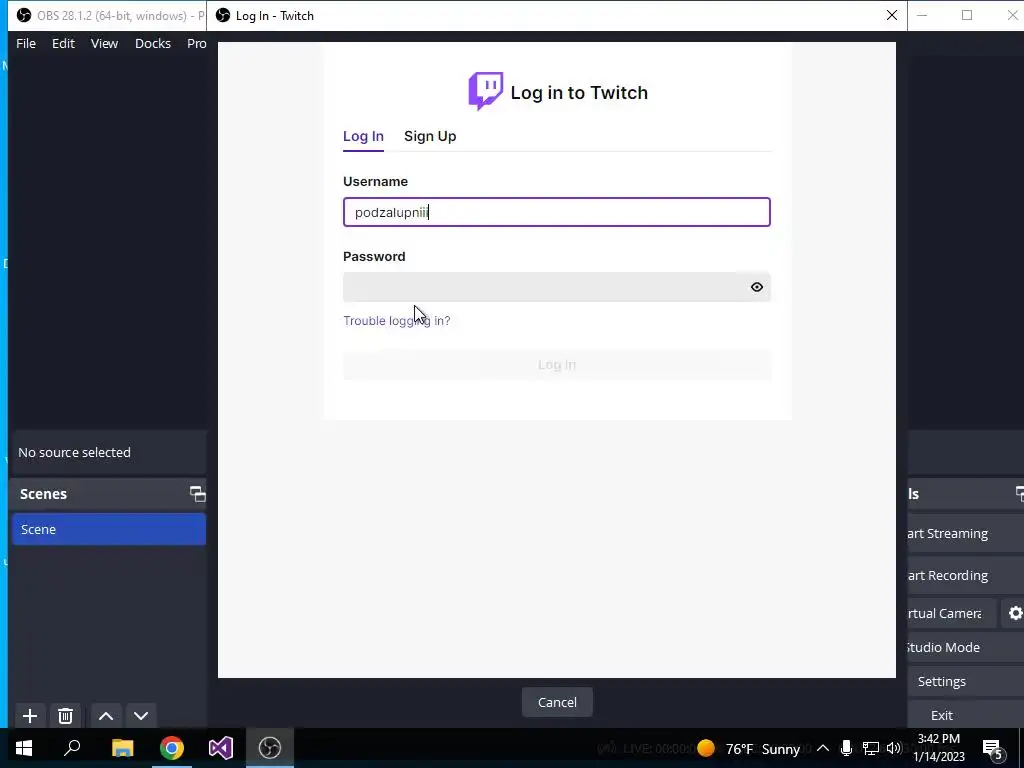Open the OBS Docks menu

coord(153,43)
